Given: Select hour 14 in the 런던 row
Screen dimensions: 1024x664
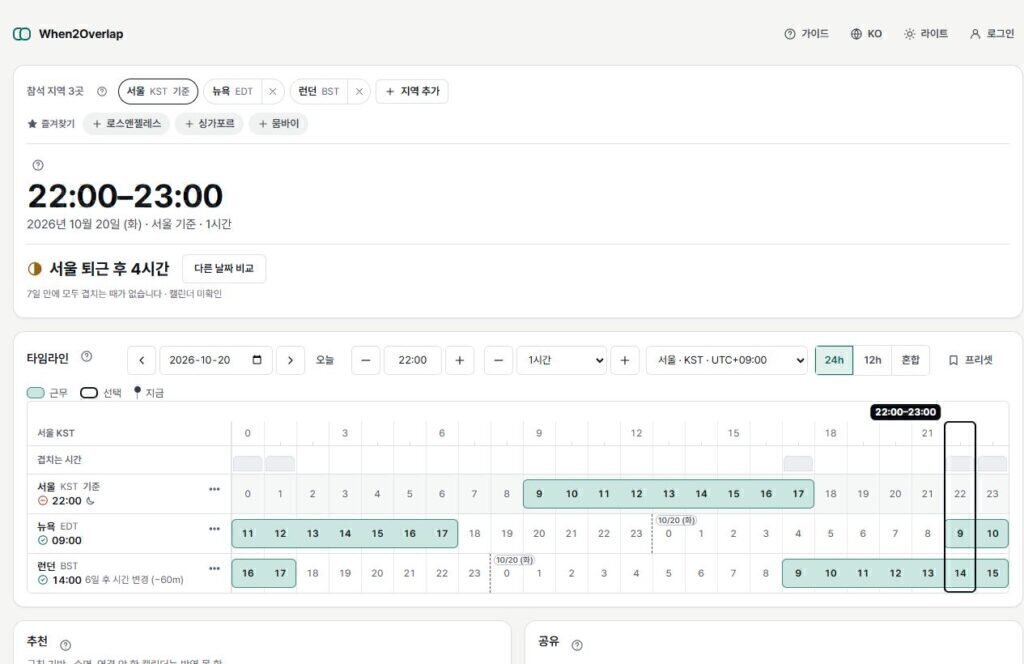Looking at the screenshot, I should pyautogui.click(x=960, y=573).
